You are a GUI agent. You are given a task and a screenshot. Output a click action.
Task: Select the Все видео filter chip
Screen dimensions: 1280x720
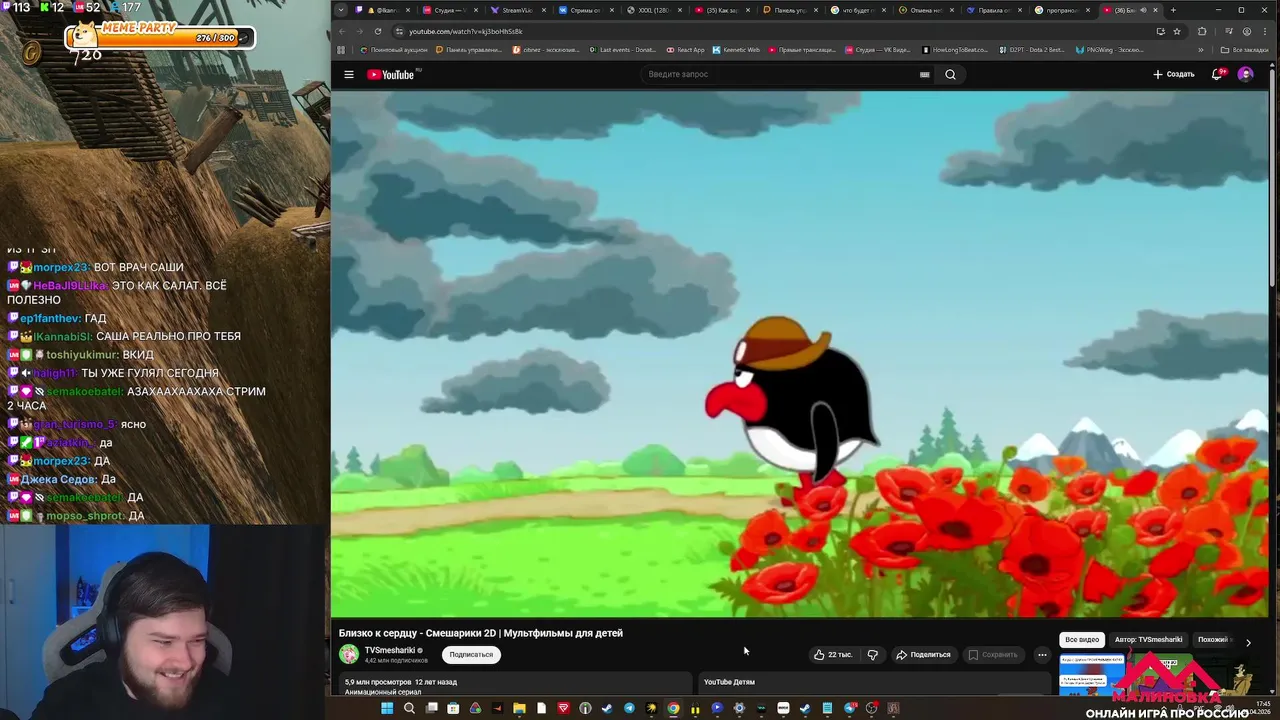[1082, 640]
